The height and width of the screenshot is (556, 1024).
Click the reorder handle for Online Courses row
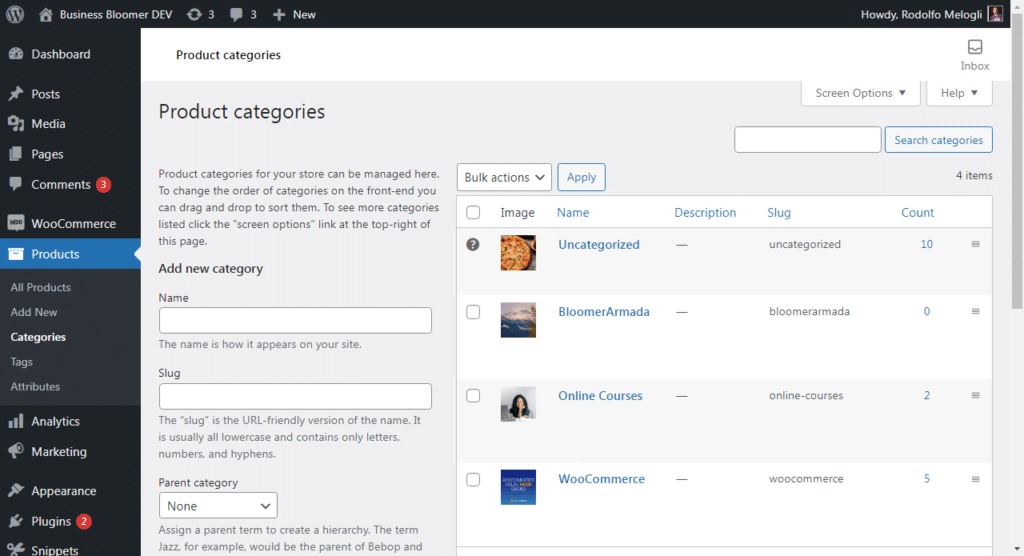pyautogui.click(x=975, y=395)
